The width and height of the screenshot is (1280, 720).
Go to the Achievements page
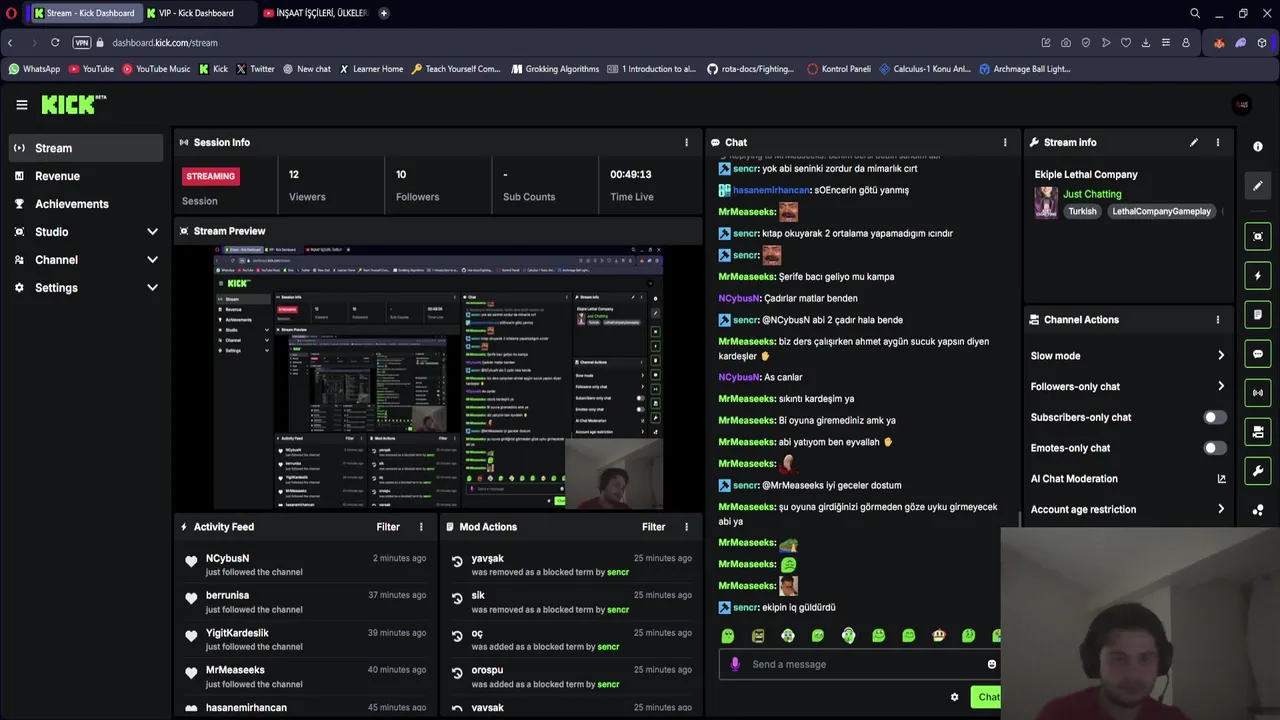tap(86, 204)
